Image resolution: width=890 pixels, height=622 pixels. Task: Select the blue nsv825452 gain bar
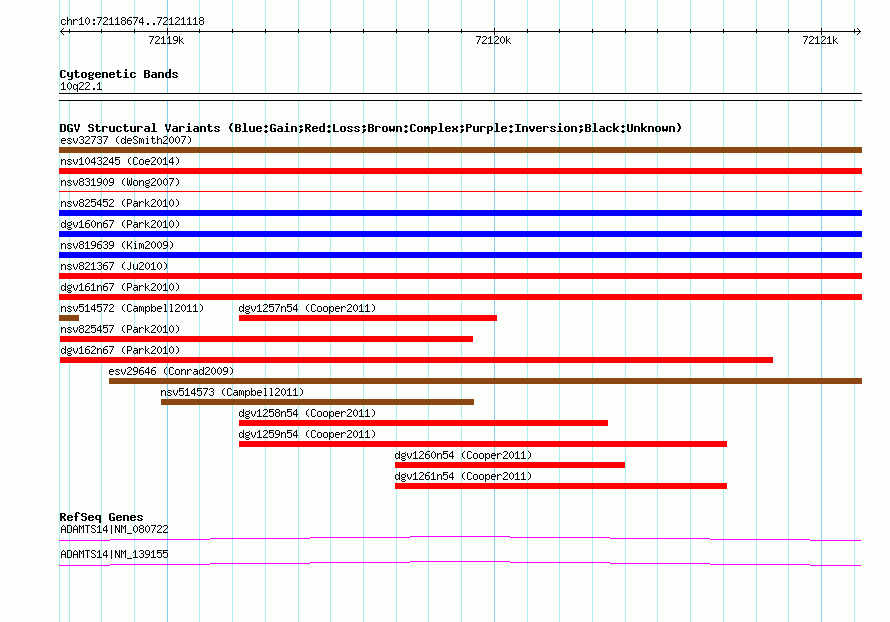pos(460,213)
